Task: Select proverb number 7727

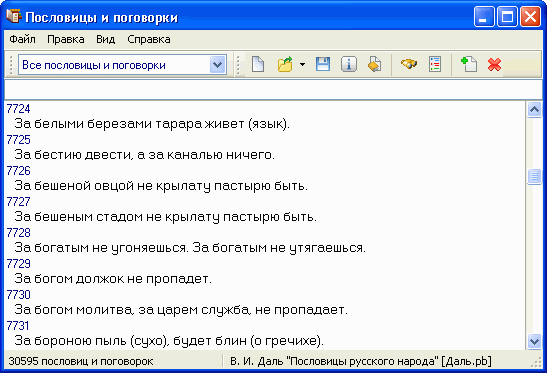Action: [x=18, y=202]
